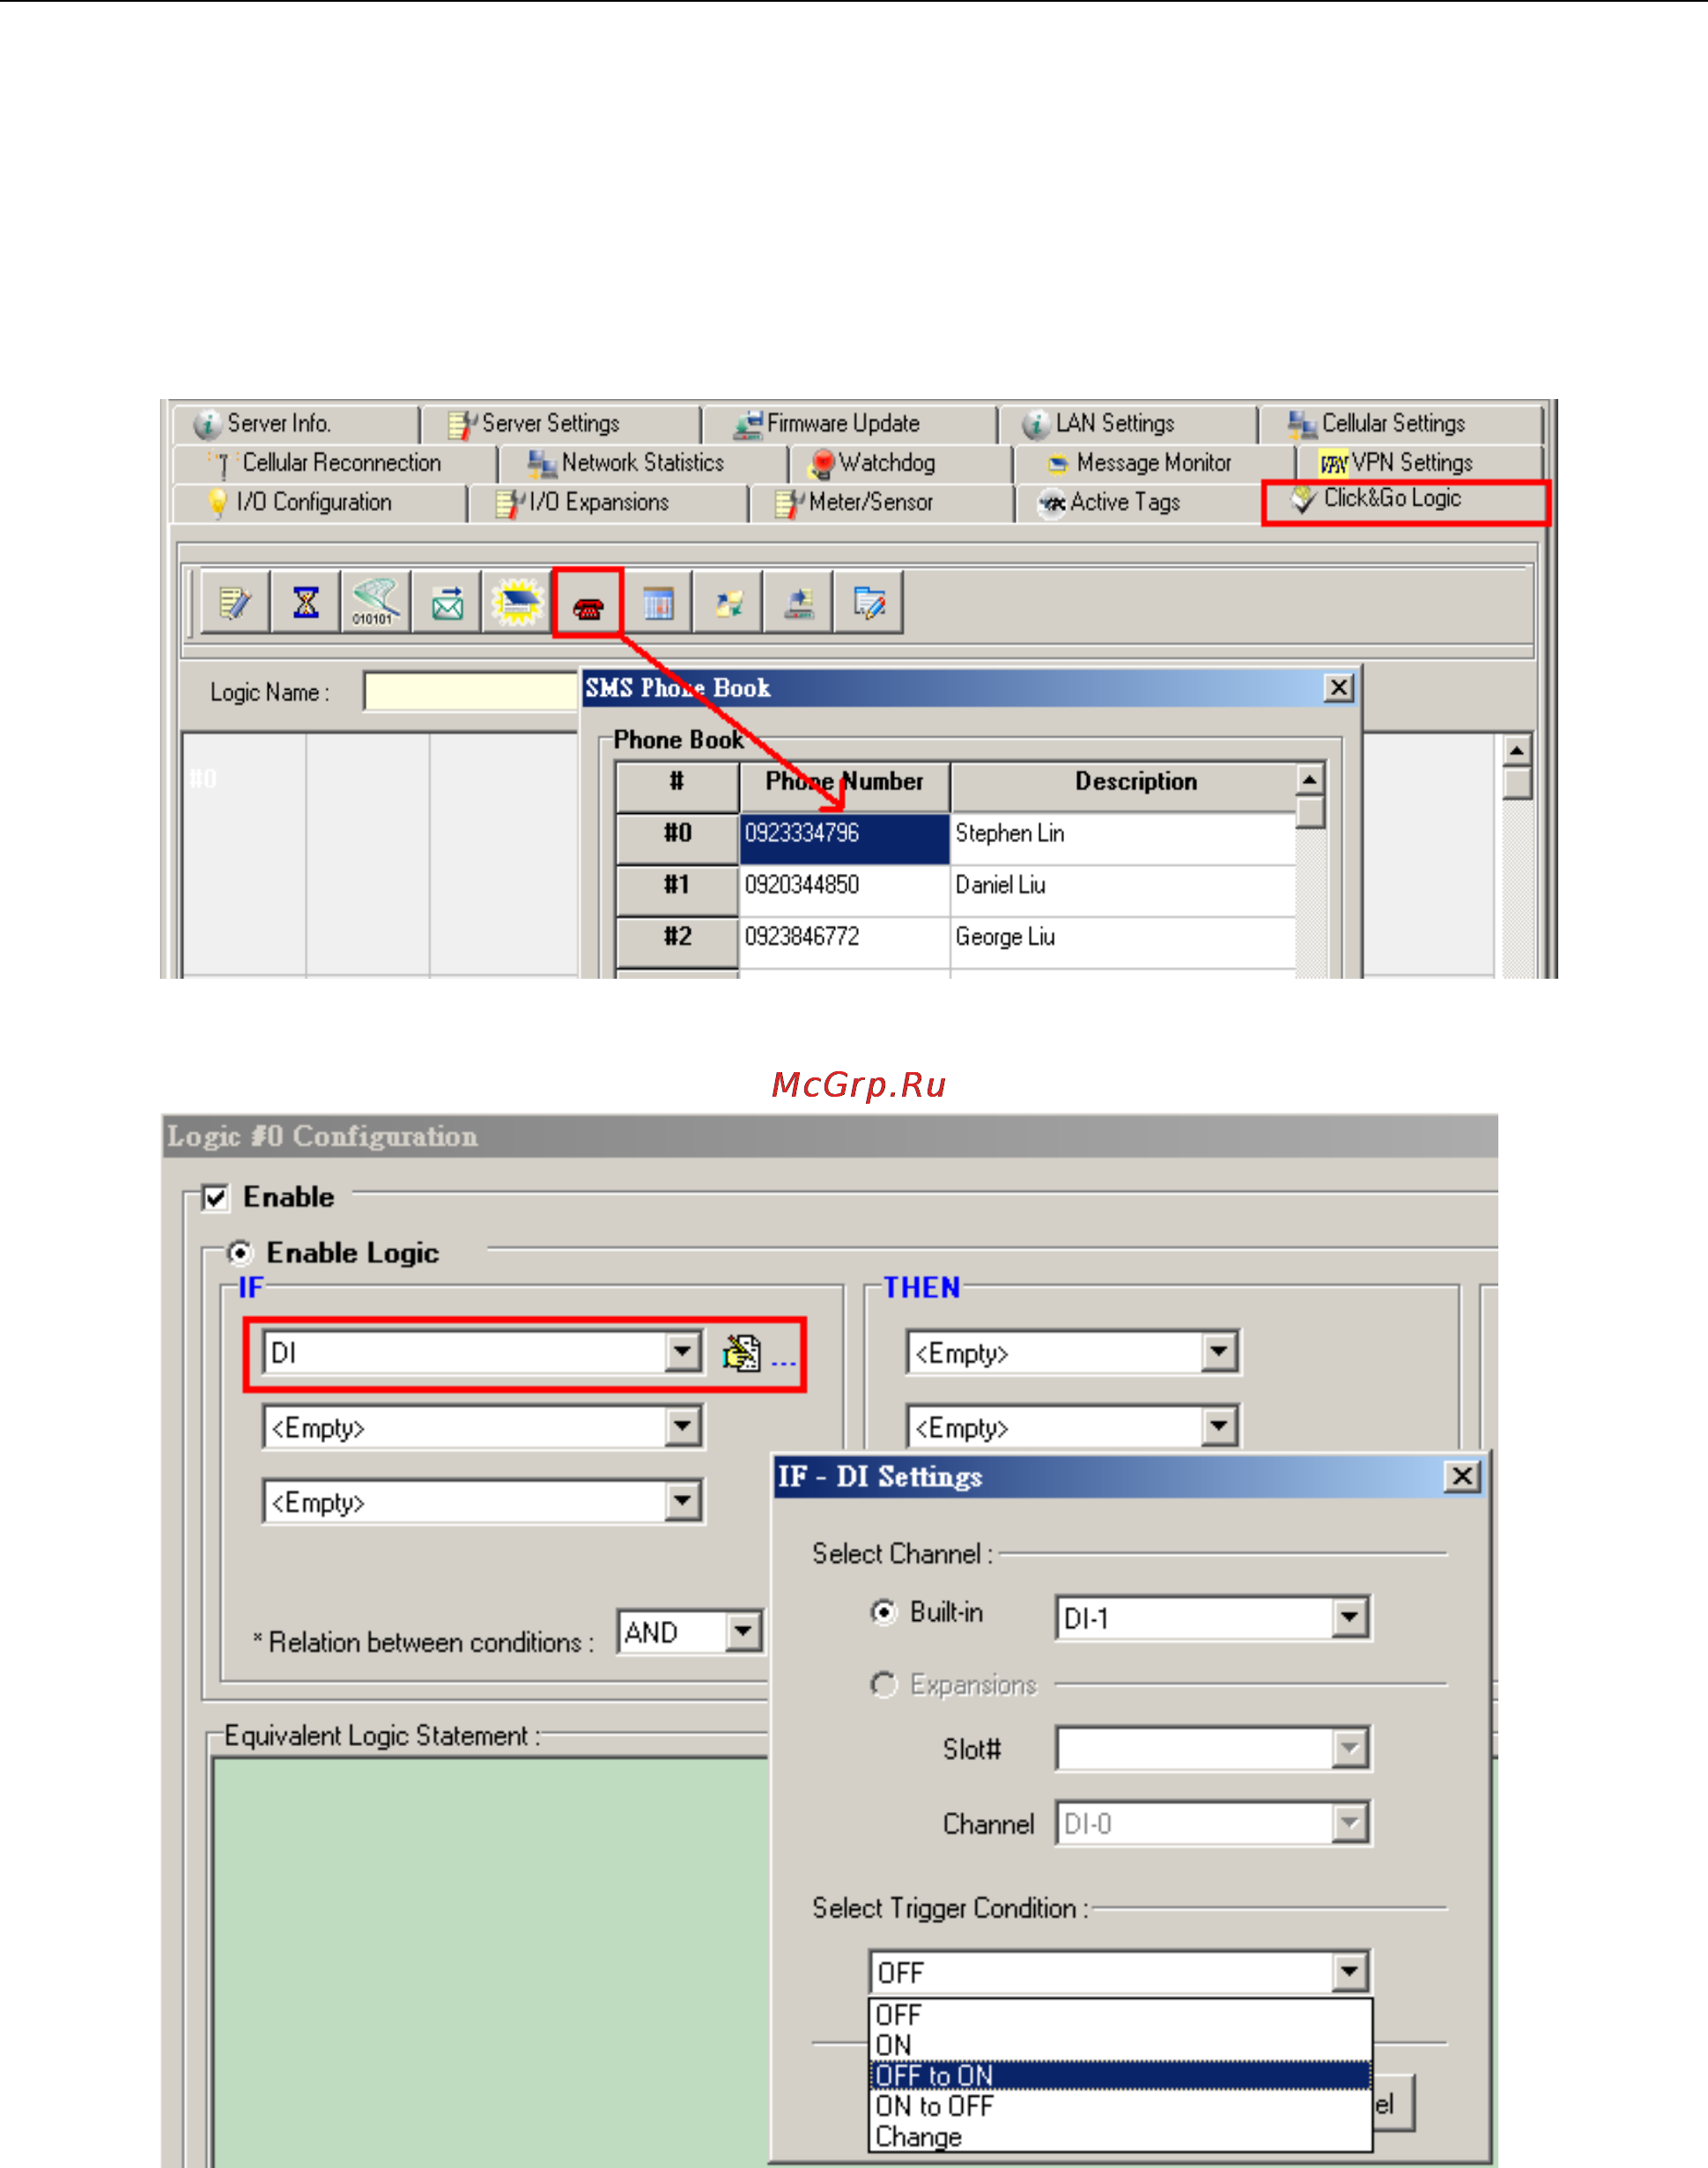1708x2168 pixels.
Task: Click the folder-with-pencil toolbar icon
Action: click(869, 603)
